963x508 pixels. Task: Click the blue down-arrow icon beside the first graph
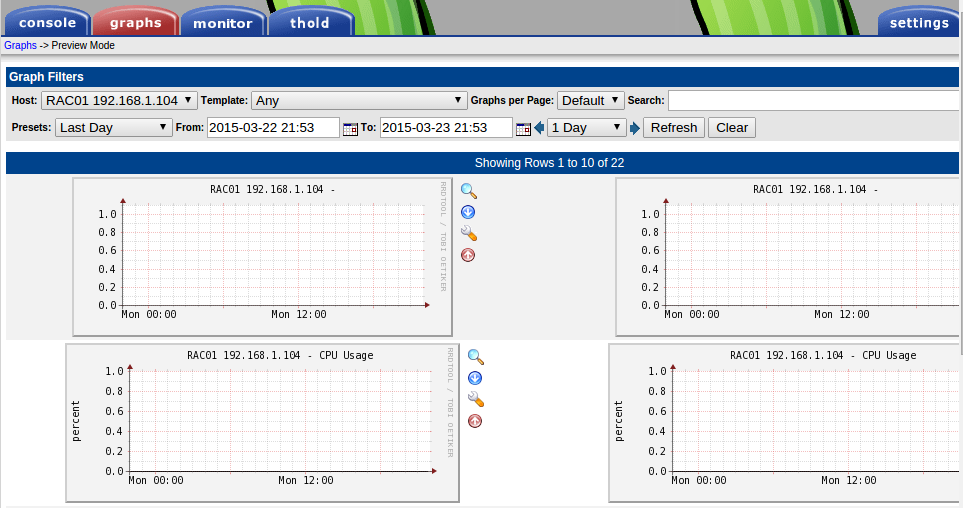click(468, 212)
